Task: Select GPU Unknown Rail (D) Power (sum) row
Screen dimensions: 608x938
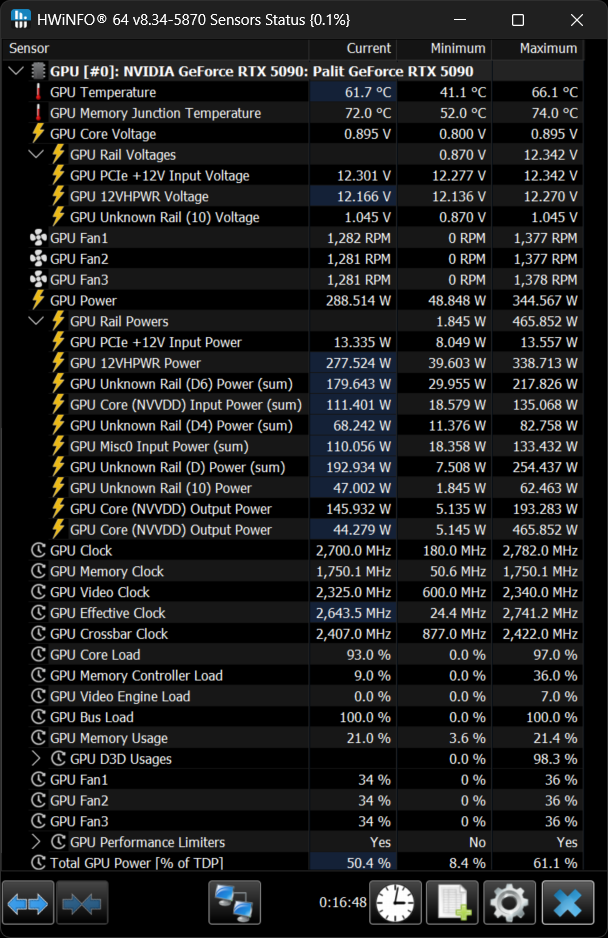Action: coord(293,467)
